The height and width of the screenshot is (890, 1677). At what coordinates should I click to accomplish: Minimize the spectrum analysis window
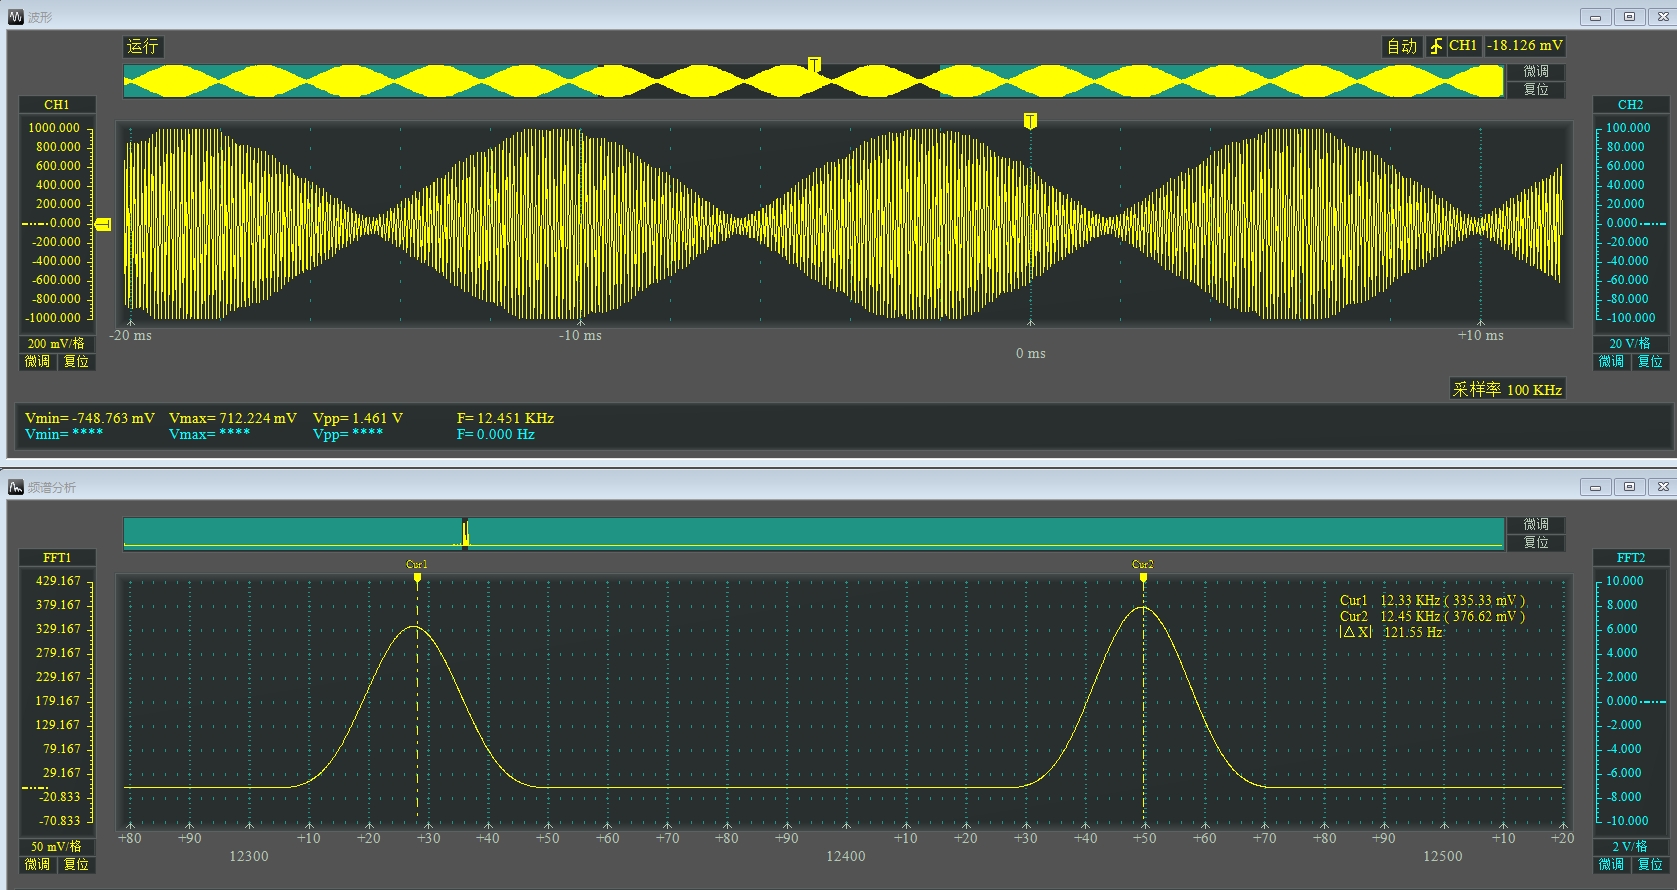(1595, 487)
